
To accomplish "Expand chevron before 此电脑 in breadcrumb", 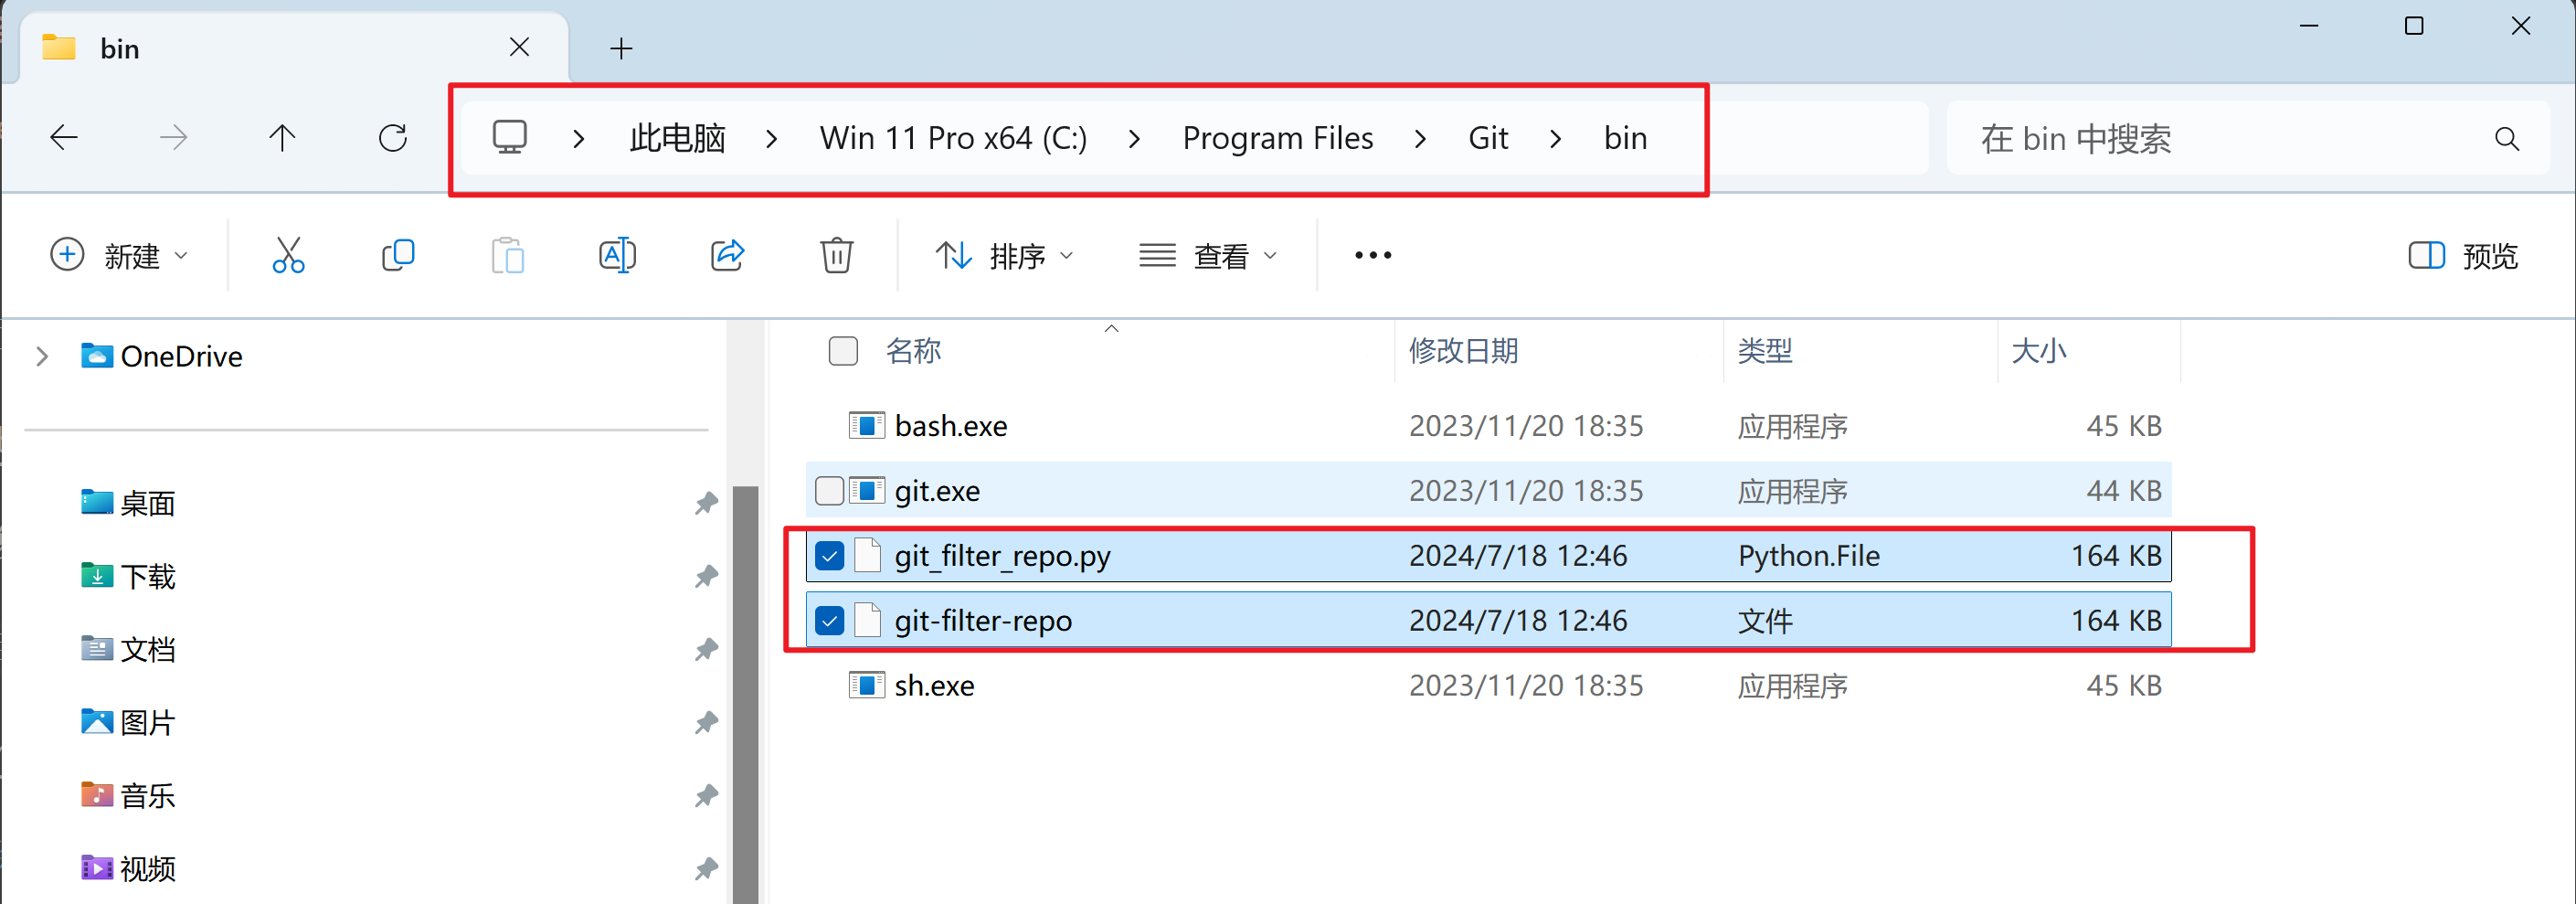I will tap(578, 138).
